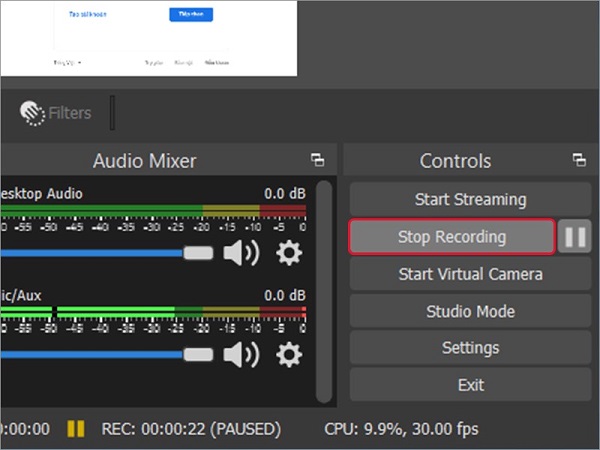Pop out the Audio Mixer dock
The image size is (600, 450).
click(318, 160)
